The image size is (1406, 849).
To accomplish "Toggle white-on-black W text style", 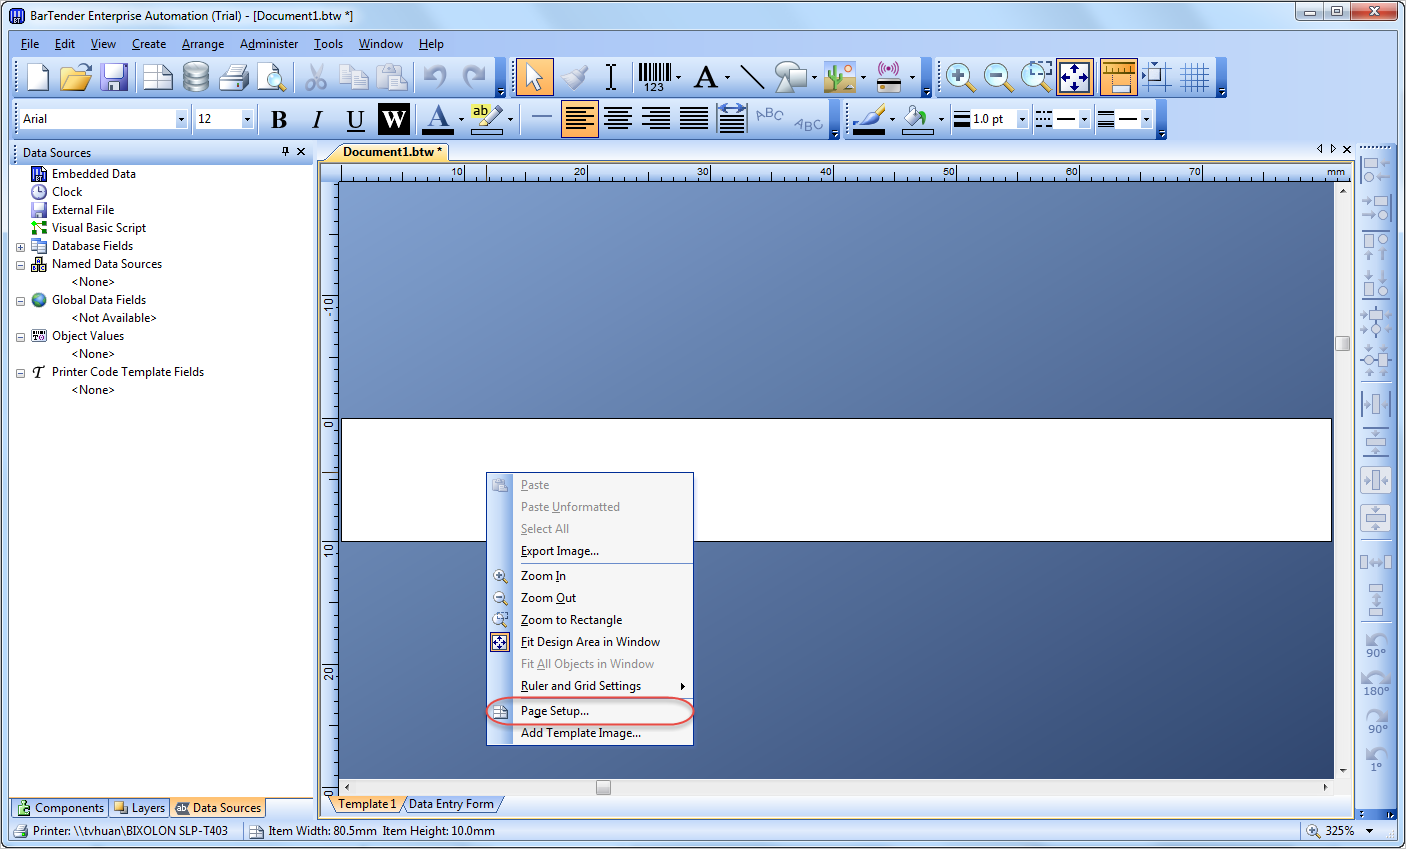I will [394, 119].
